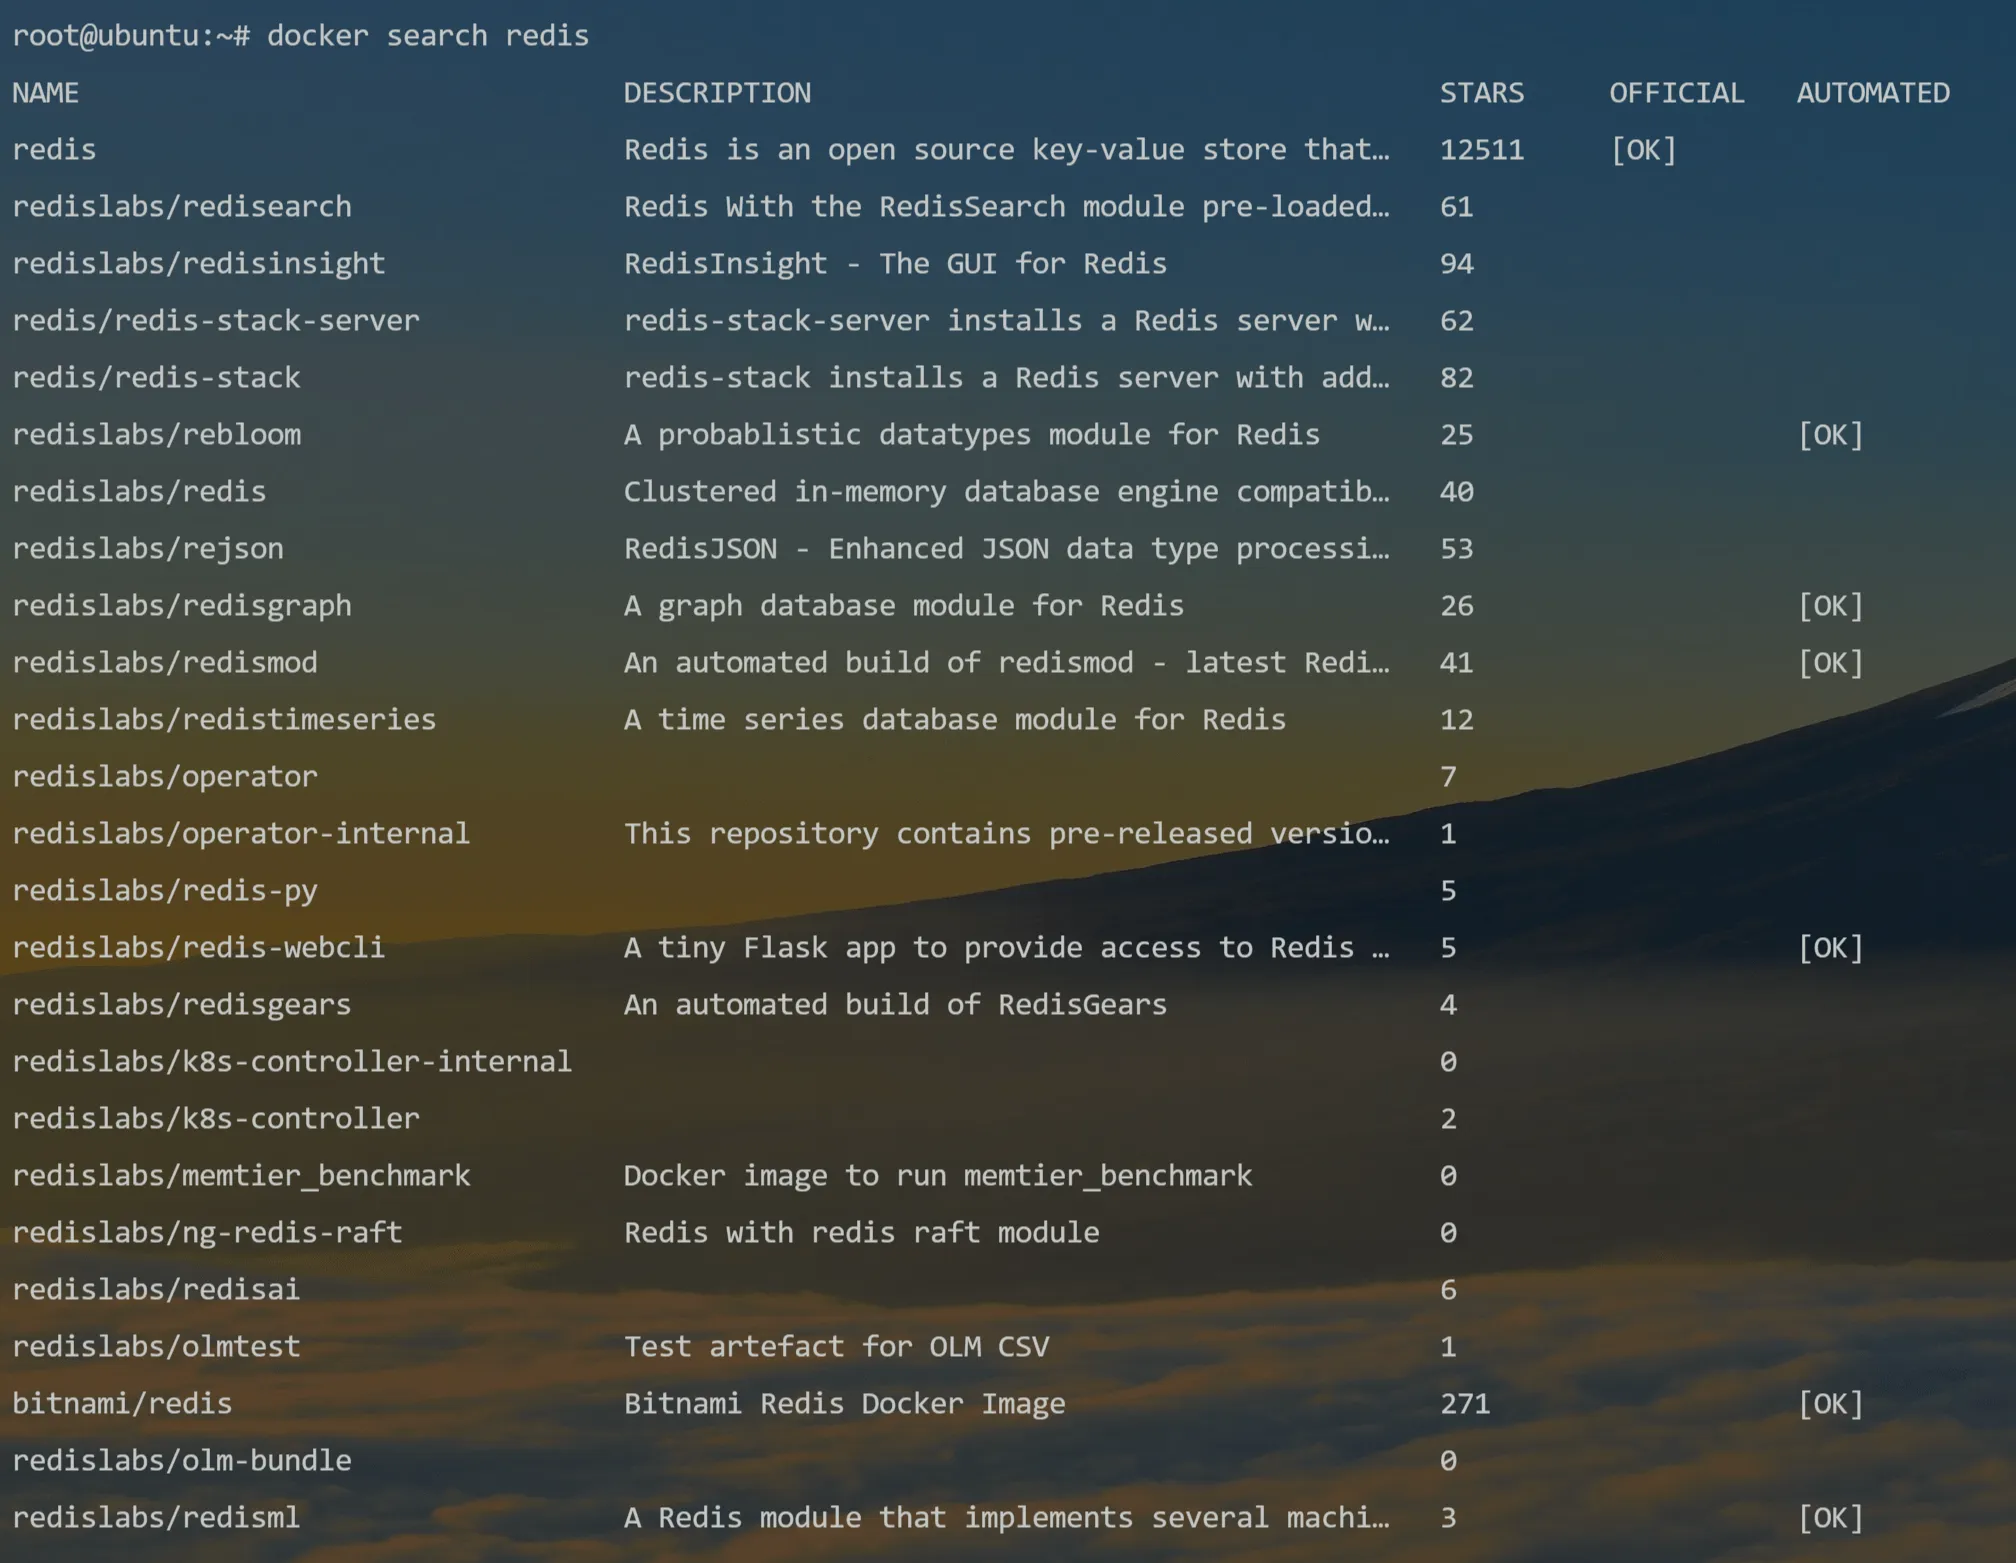Click the name redislabs/redisai
Screen dimensions: 2016x1563
click(x=157, y=1290)
